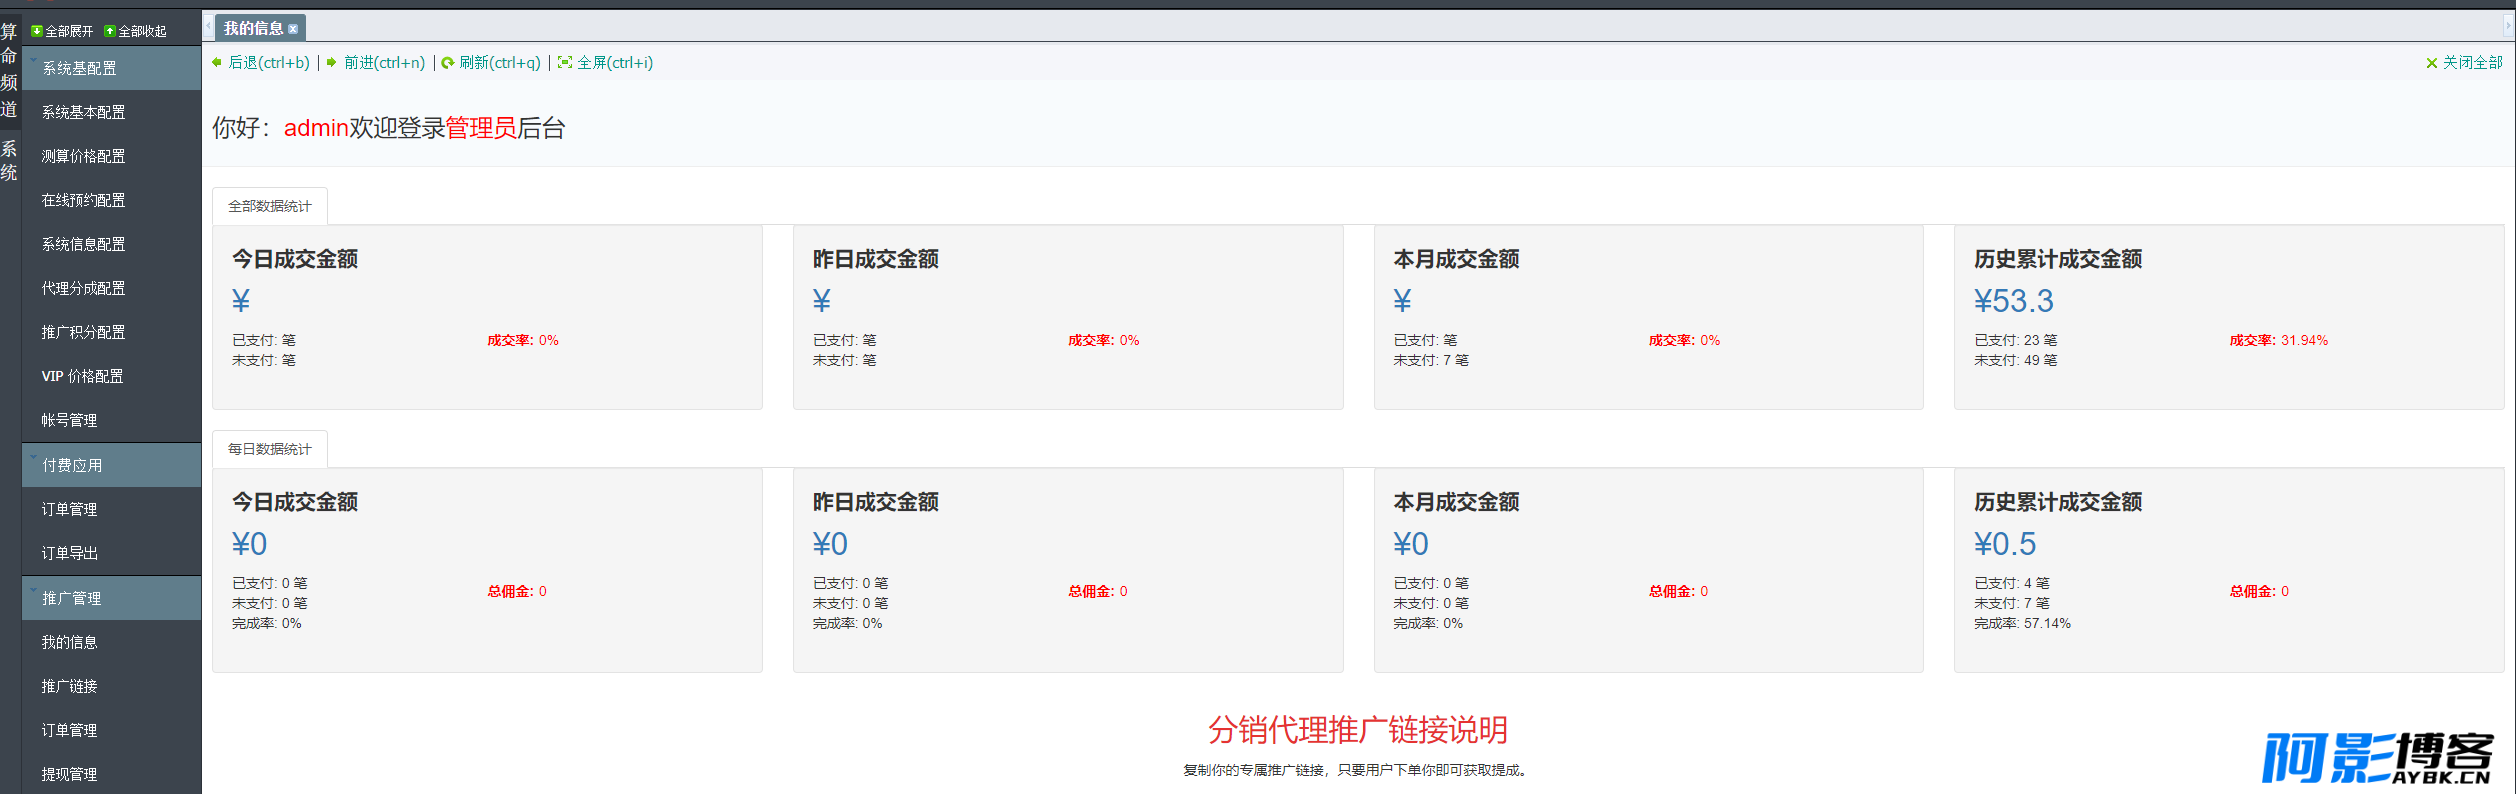Open 在线预约配置 in the sidebar

[x=83, y=200]
